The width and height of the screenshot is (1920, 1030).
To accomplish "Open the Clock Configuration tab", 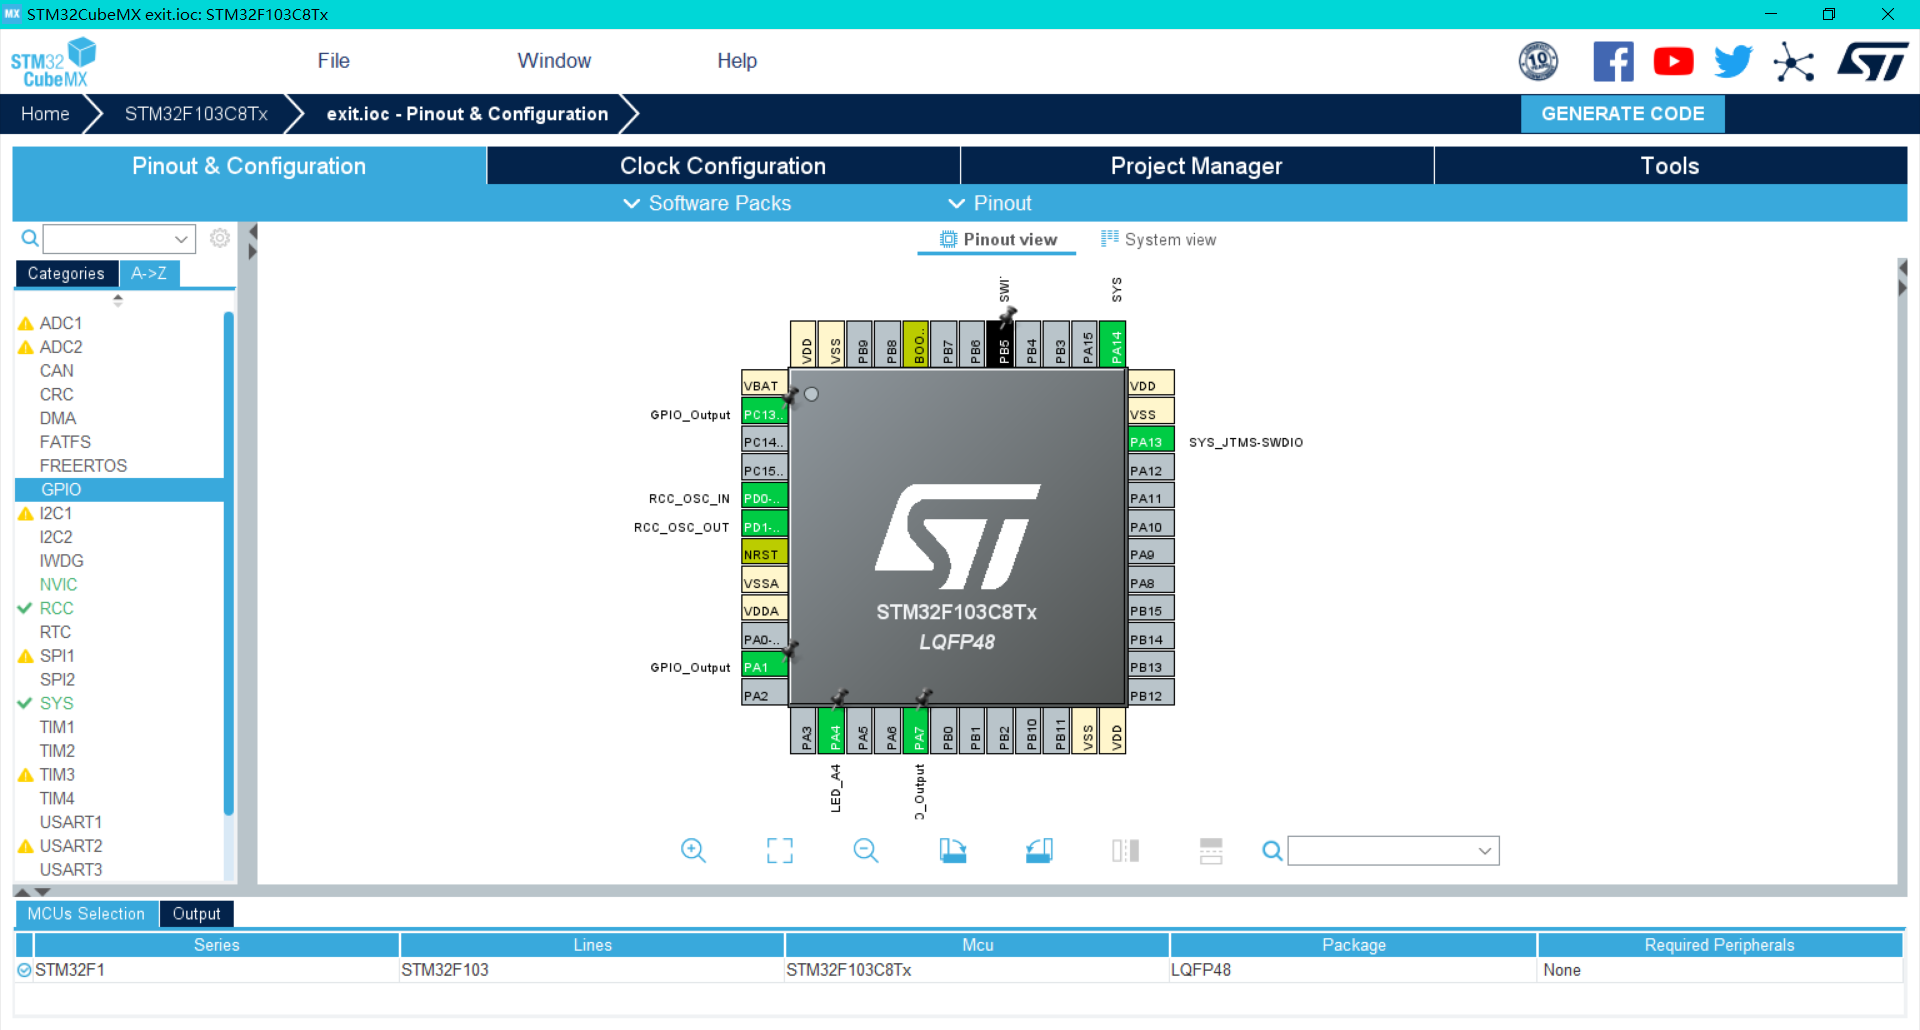I will point(723,165).
